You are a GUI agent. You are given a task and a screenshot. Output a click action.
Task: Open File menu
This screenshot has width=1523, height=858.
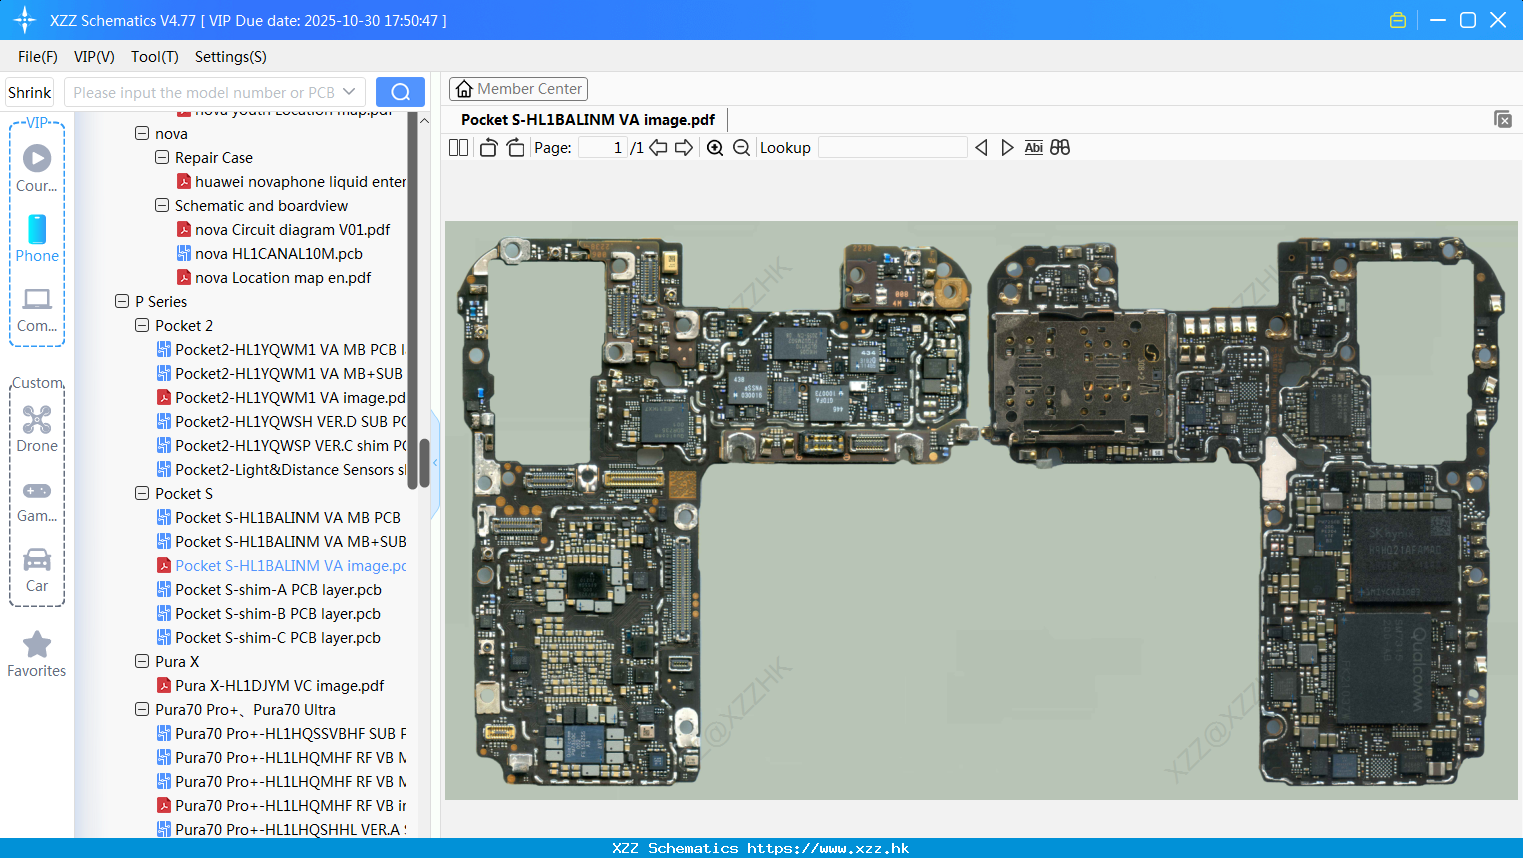(38, 57)
